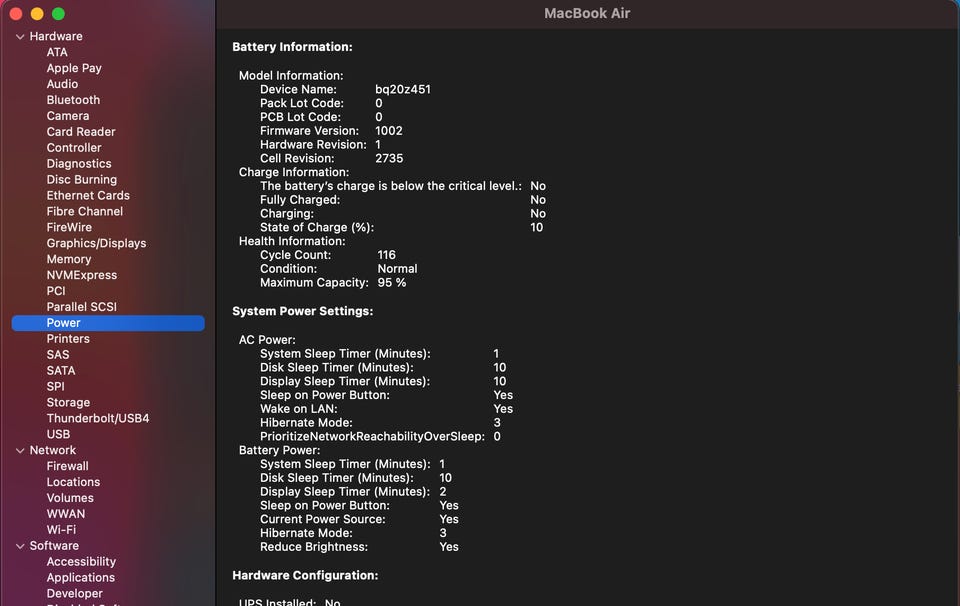Select FireWire in the sidebar
The width and height of the screenshot is (960, 606).
pyautogui.click(x=69, y=228)
